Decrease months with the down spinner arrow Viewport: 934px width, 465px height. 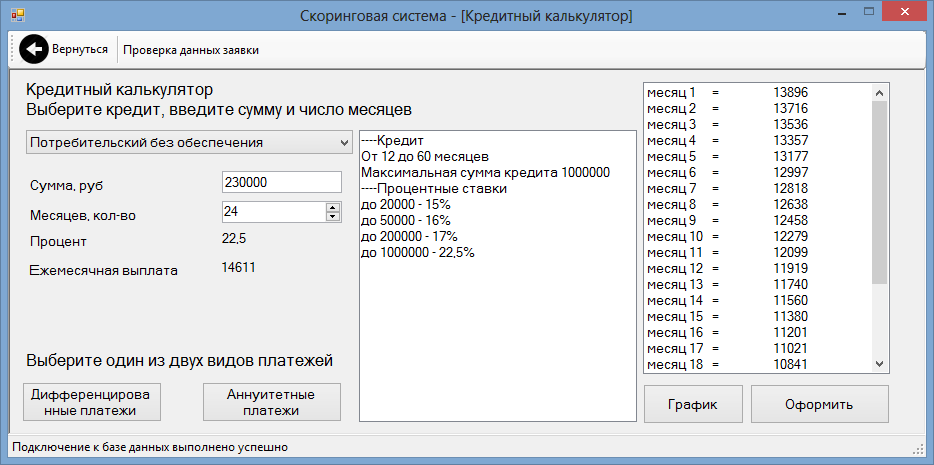[x=334, y=216]
